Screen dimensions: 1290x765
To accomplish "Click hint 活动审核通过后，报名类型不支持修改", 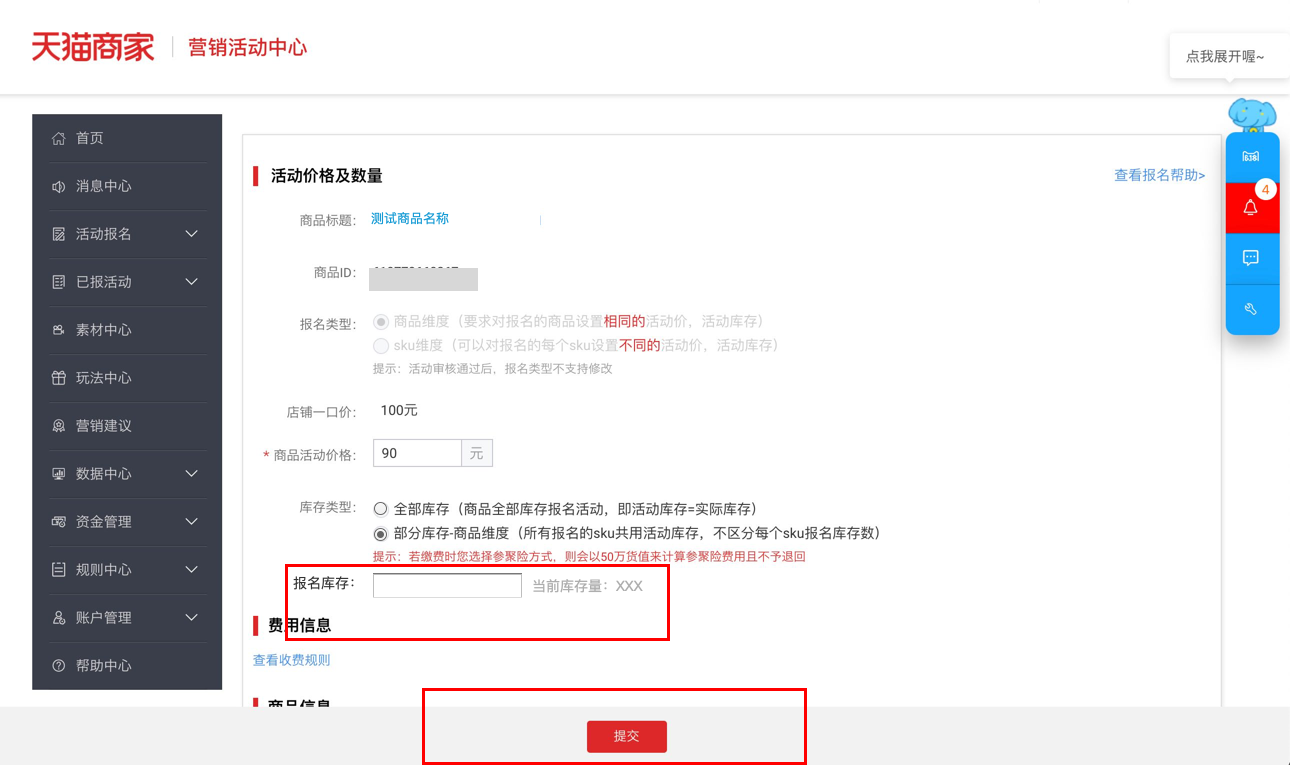I will (492, 369).
